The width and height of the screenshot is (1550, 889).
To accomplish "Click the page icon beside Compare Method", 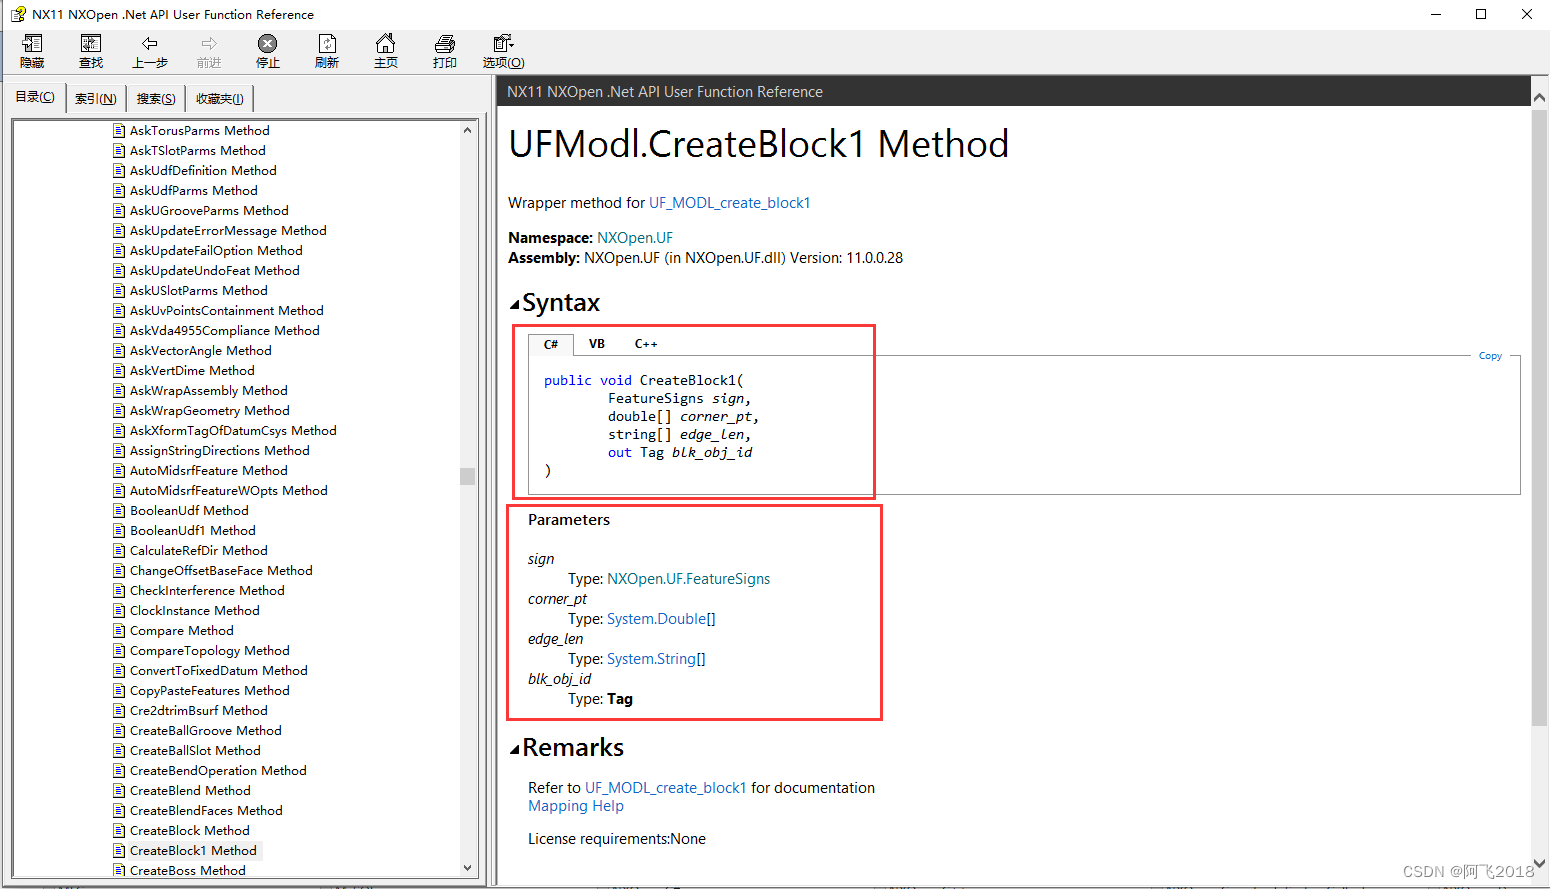I will pos(119,631).
